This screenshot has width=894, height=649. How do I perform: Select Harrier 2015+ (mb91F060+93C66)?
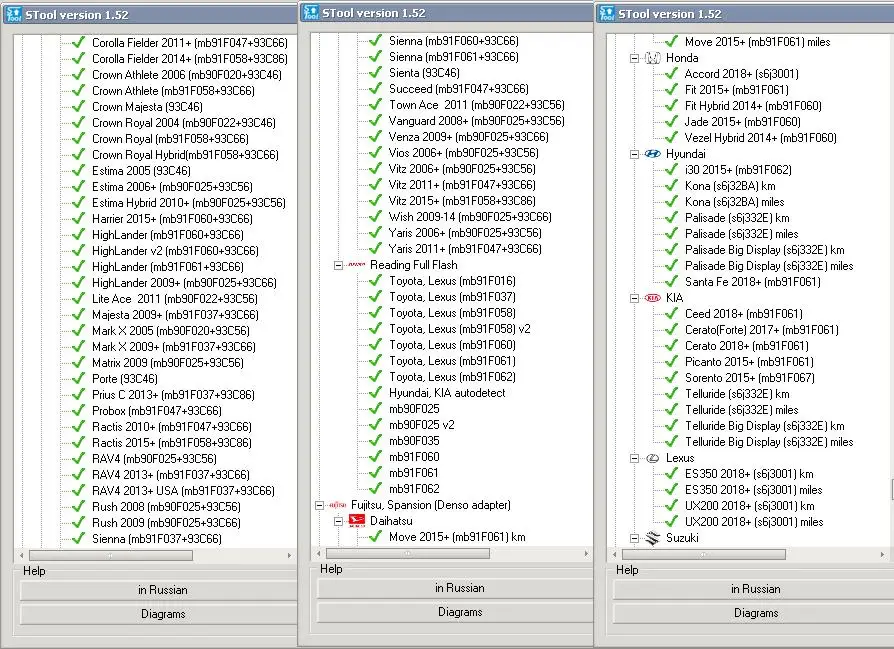pyautogui.click(x=172, y=218)
